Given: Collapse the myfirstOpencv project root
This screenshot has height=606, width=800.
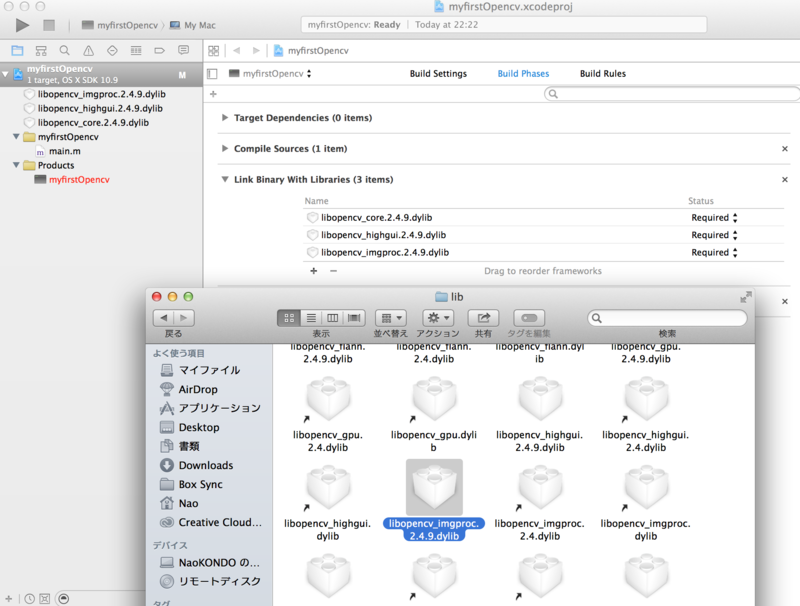Looking at the screenshot, I should tap(6, 74).
